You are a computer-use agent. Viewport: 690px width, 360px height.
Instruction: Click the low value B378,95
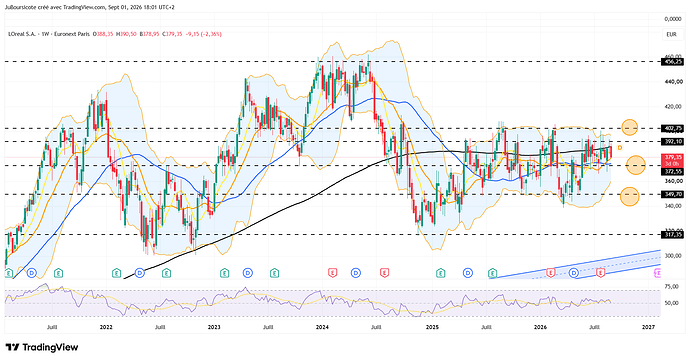point(150,34)
